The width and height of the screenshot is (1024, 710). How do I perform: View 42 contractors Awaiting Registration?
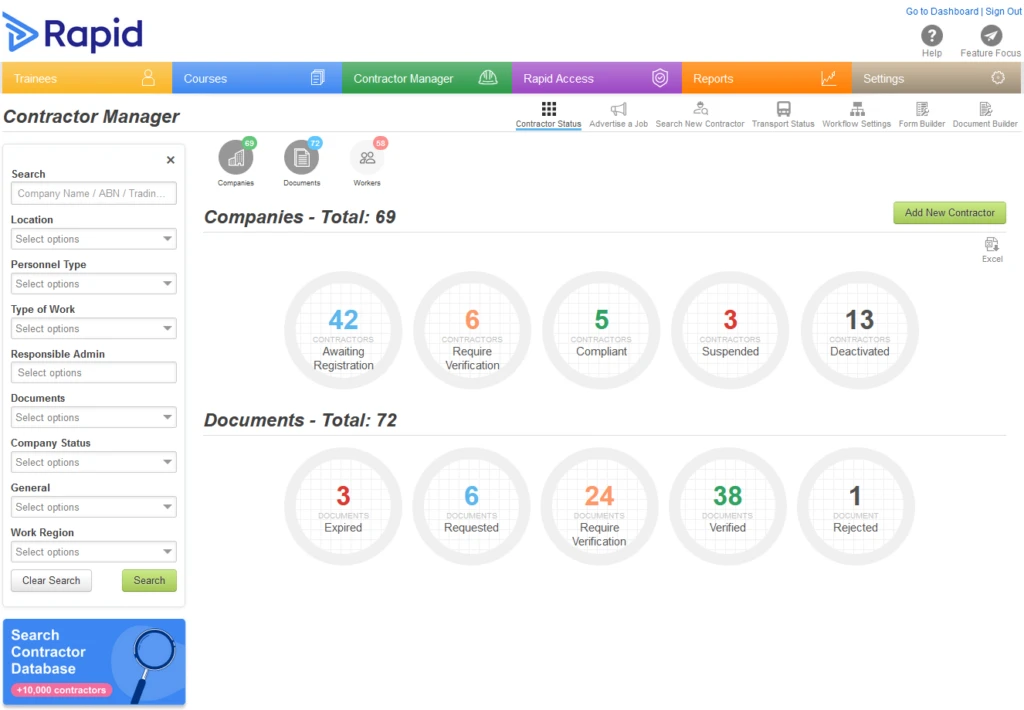click(x=343, y=331)
